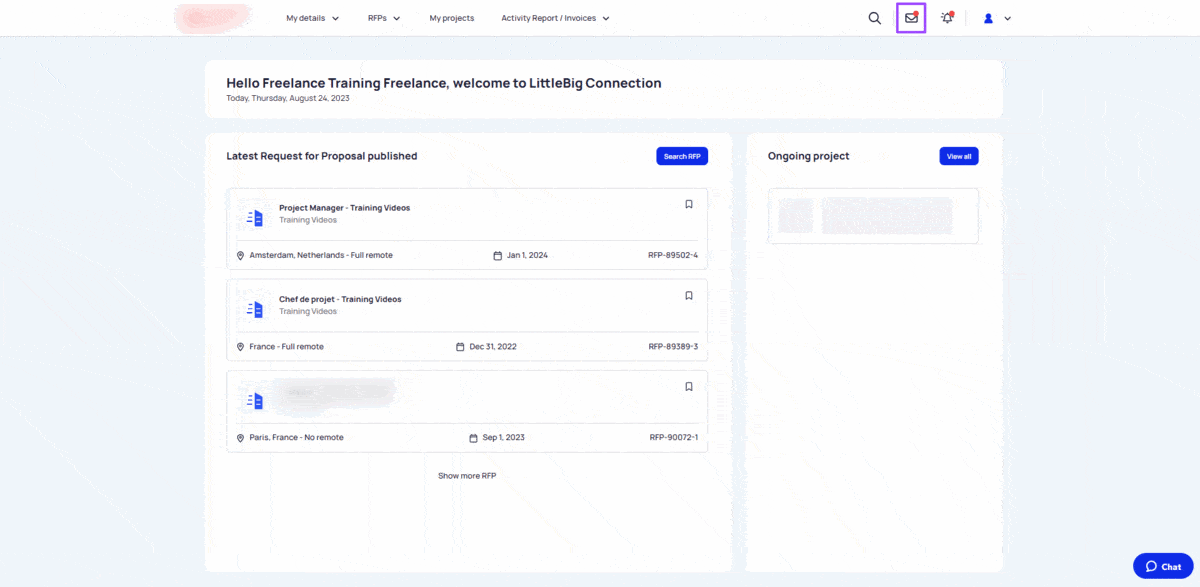Expand the My details menu
The width and height of the screenshot is (1200, 587).
(312, 18)
